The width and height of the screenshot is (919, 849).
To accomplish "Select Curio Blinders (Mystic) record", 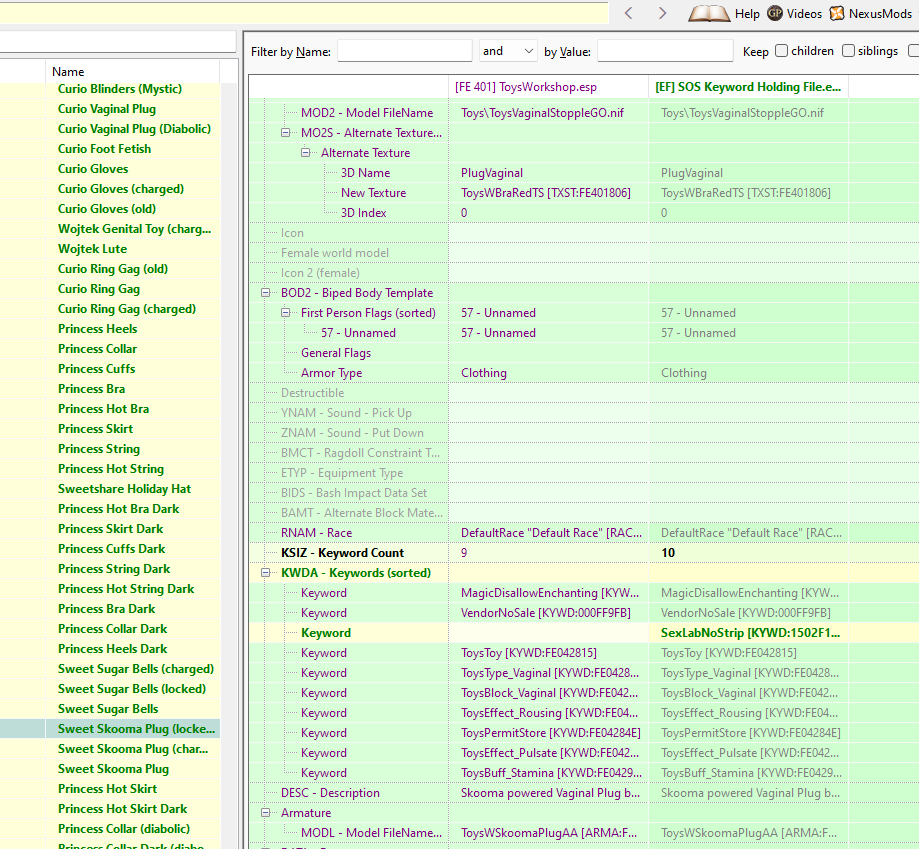I will click(x=120, y=89).
